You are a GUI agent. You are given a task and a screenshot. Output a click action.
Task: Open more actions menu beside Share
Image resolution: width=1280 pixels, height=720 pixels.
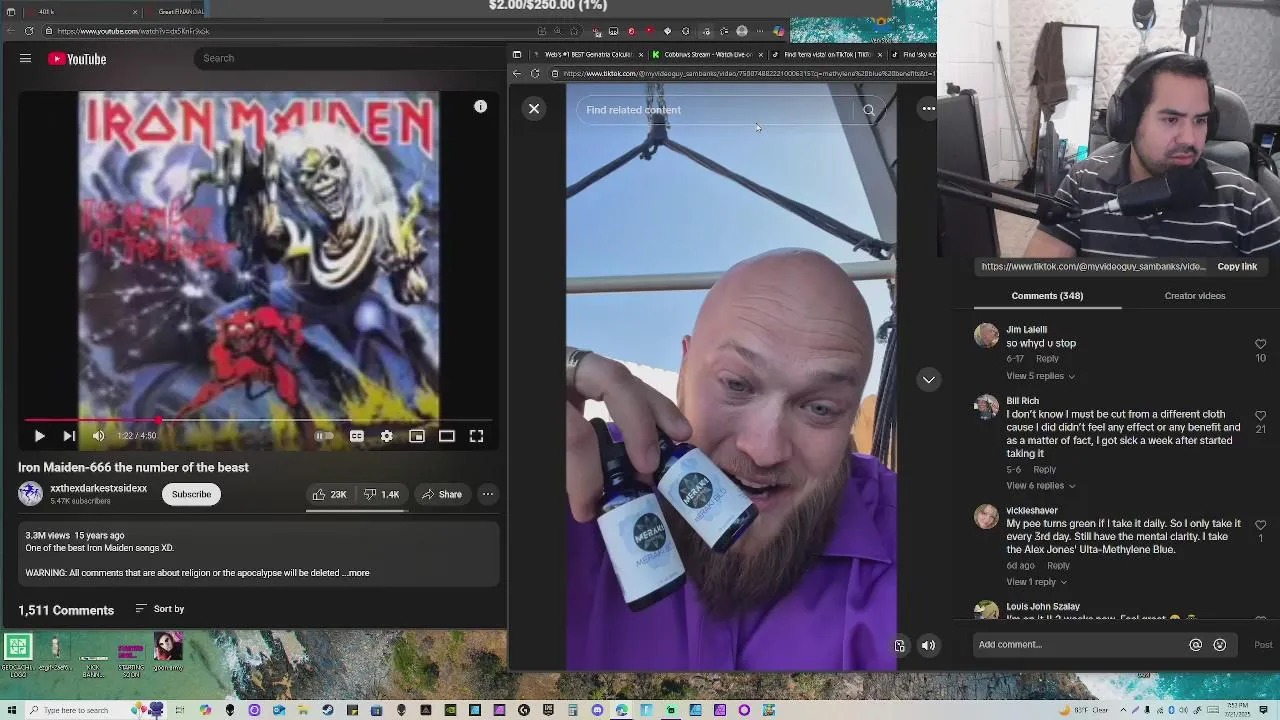point(488,494)
